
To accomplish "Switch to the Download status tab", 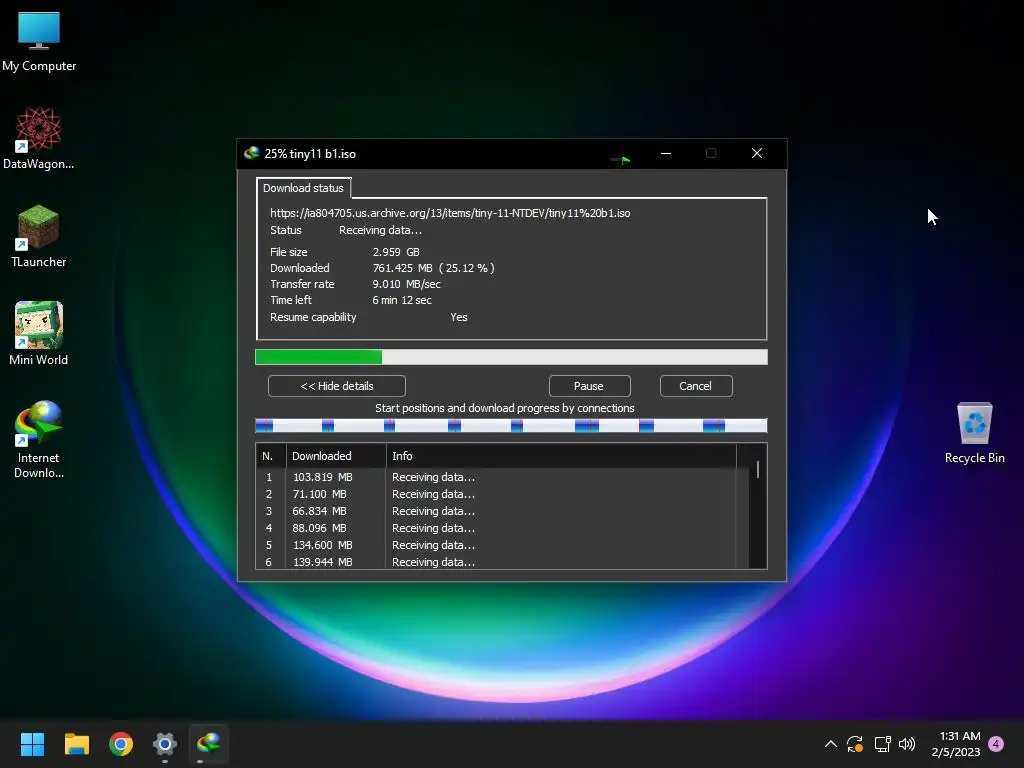I will coord(303,188).
